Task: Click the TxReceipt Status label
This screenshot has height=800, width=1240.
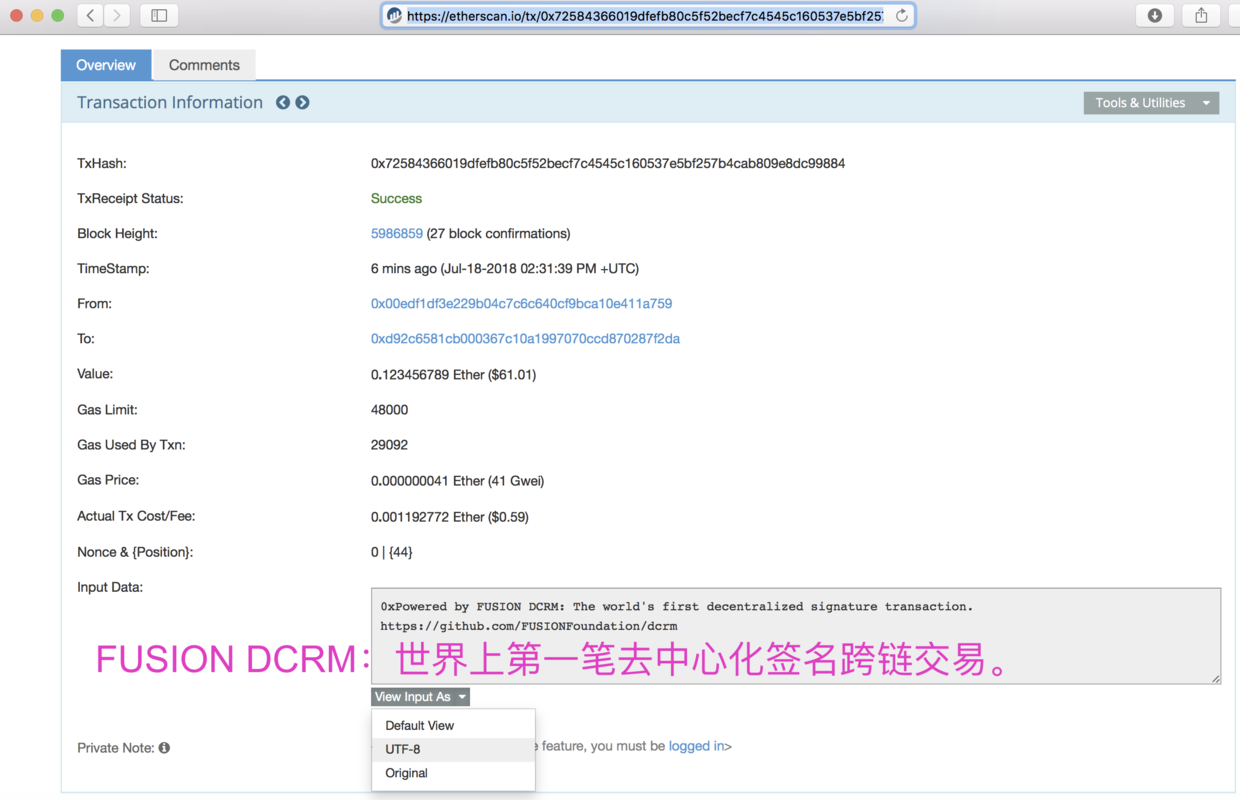Action: (x=130, y=199)
